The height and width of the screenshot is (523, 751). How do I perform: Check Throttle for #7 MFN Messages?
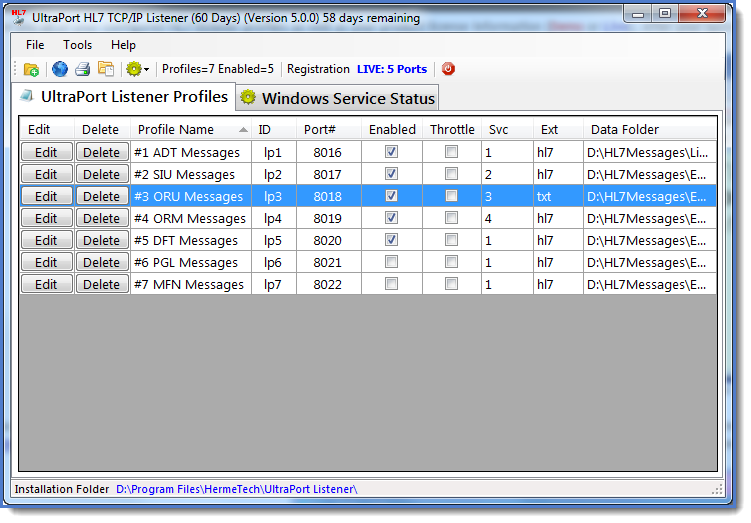[x=451, y=284]
